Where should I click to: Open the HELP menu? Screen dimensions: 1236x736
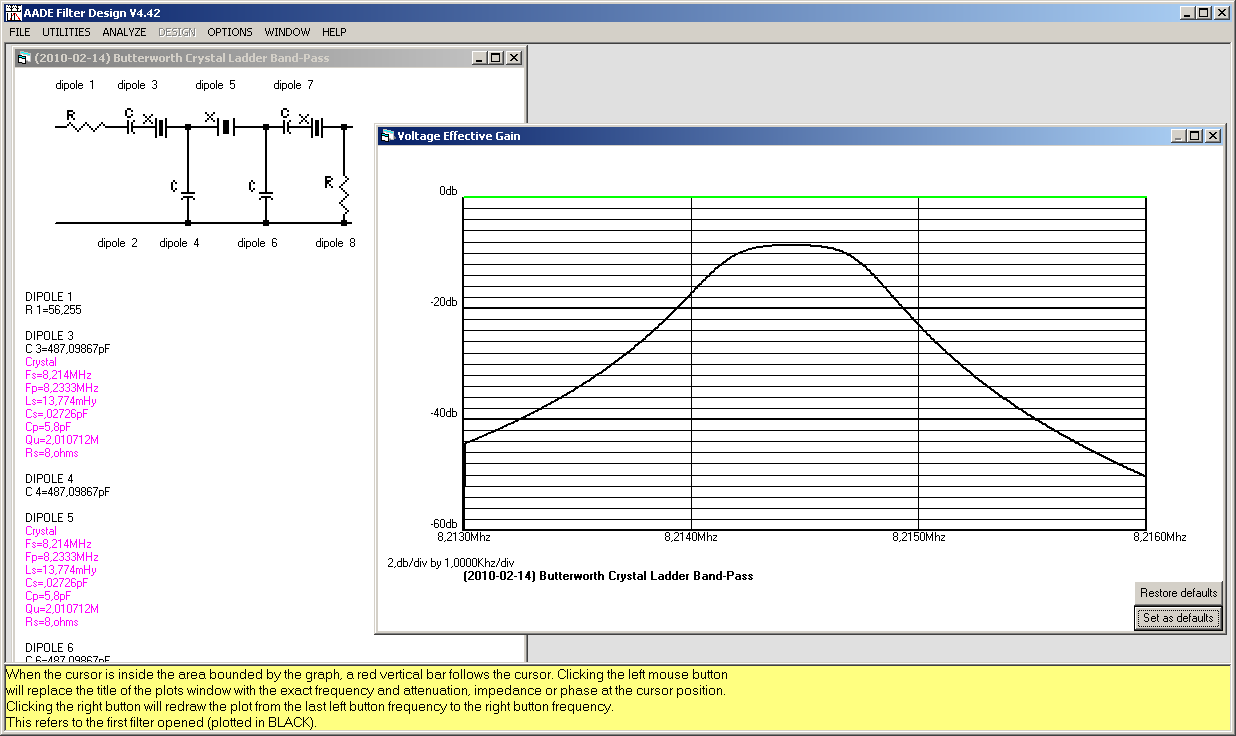334,32
